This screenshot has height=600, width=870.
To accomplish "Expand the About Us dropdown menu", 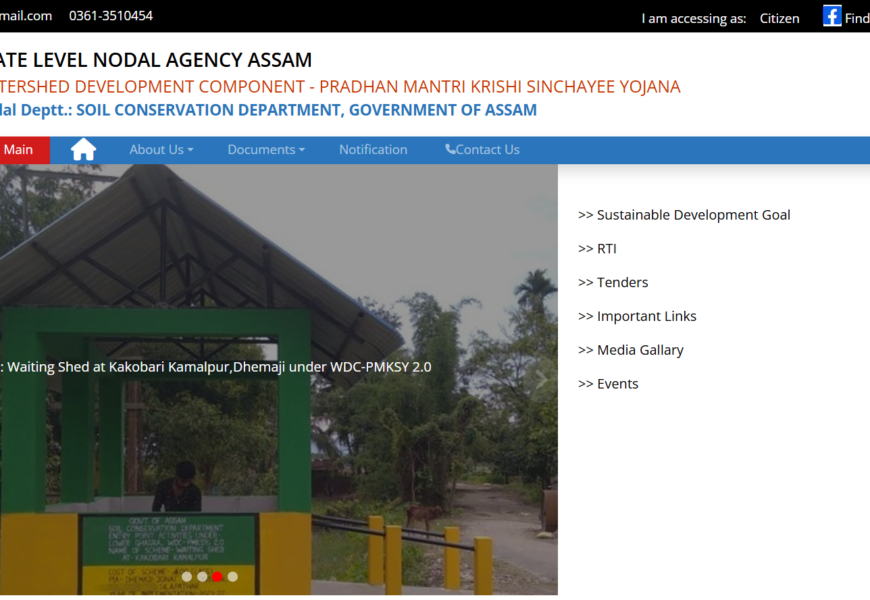I will pyautogui.click(x=161, y=150).
